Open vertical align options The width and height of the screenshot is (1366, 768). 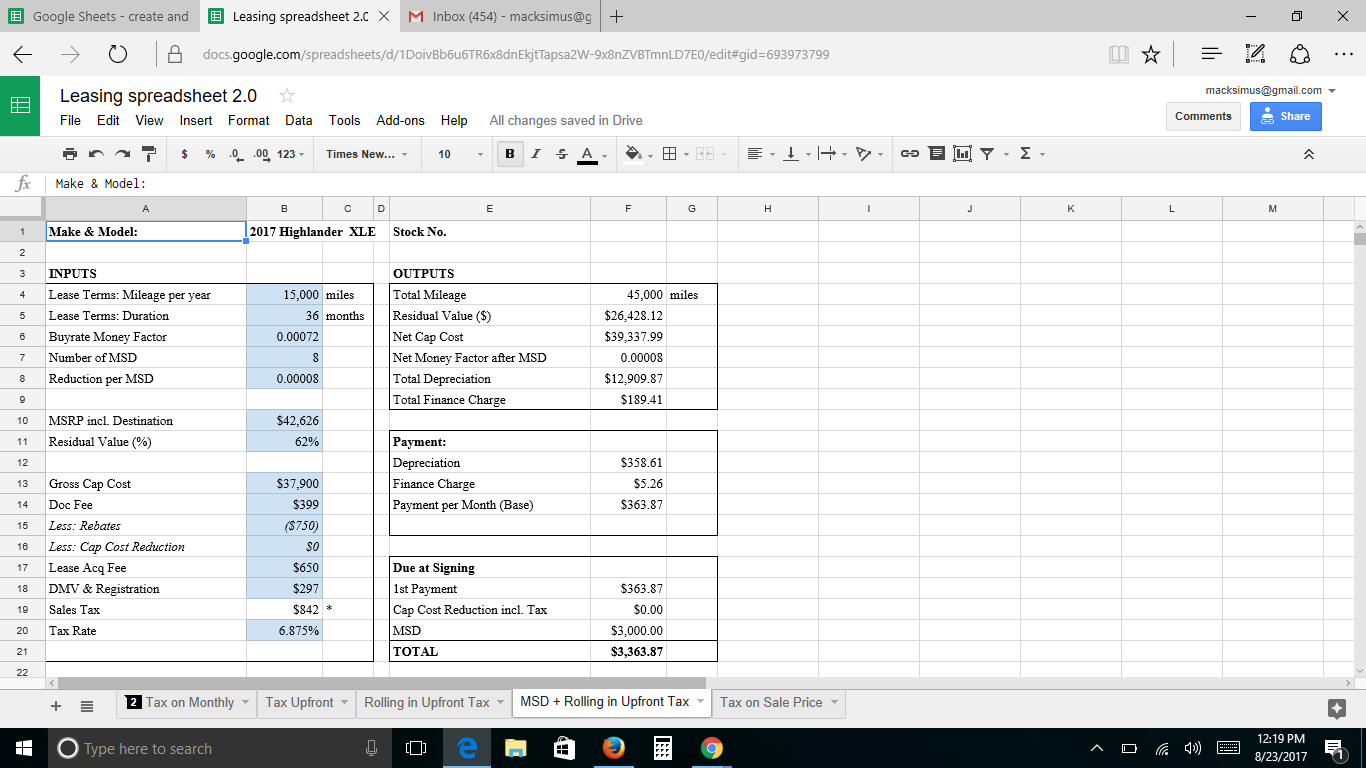click(x=796, y=154)
